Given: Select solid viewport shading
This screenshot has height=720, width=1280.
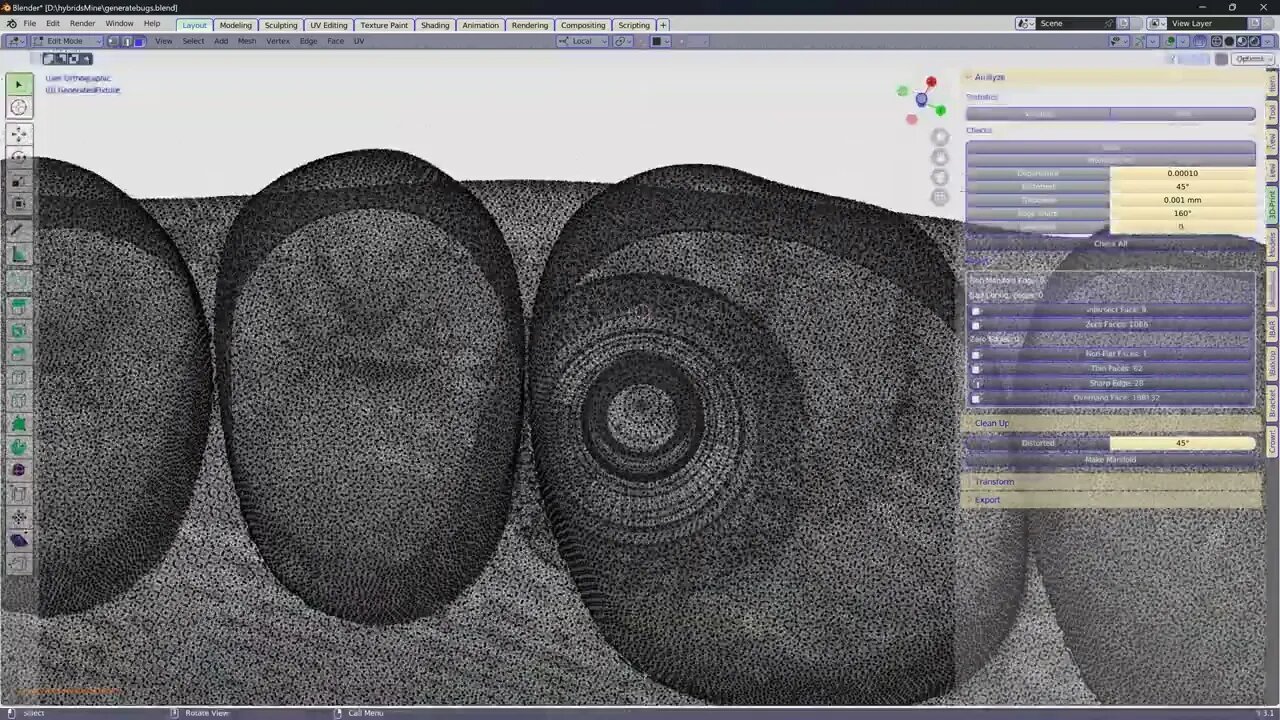Looking at the screenshot, I should pos(1229,41).
